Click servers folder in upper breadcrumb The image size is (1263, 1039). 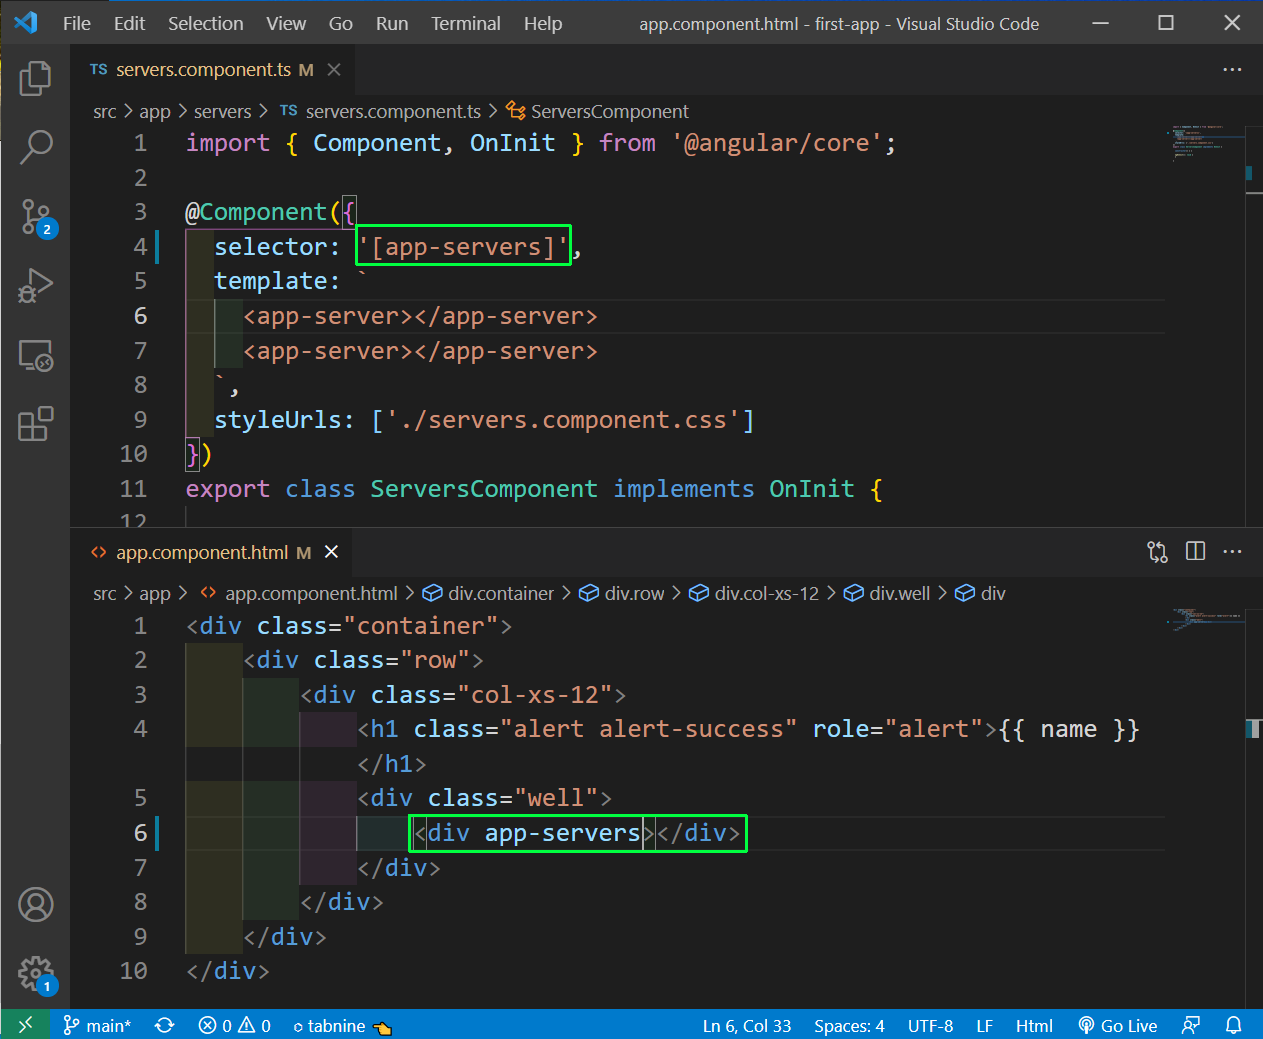coord(222,111)
